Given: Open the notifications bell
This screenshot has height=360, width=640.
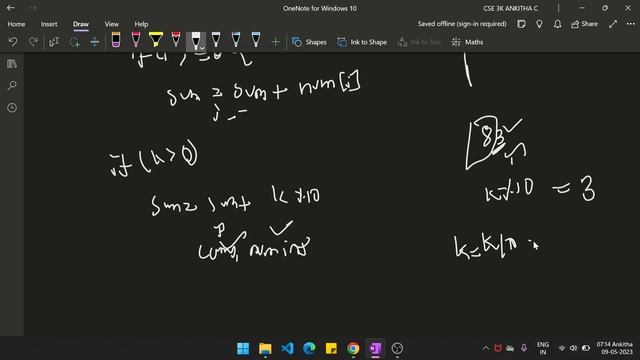Looking at the screenshot, I should [557, 24].
